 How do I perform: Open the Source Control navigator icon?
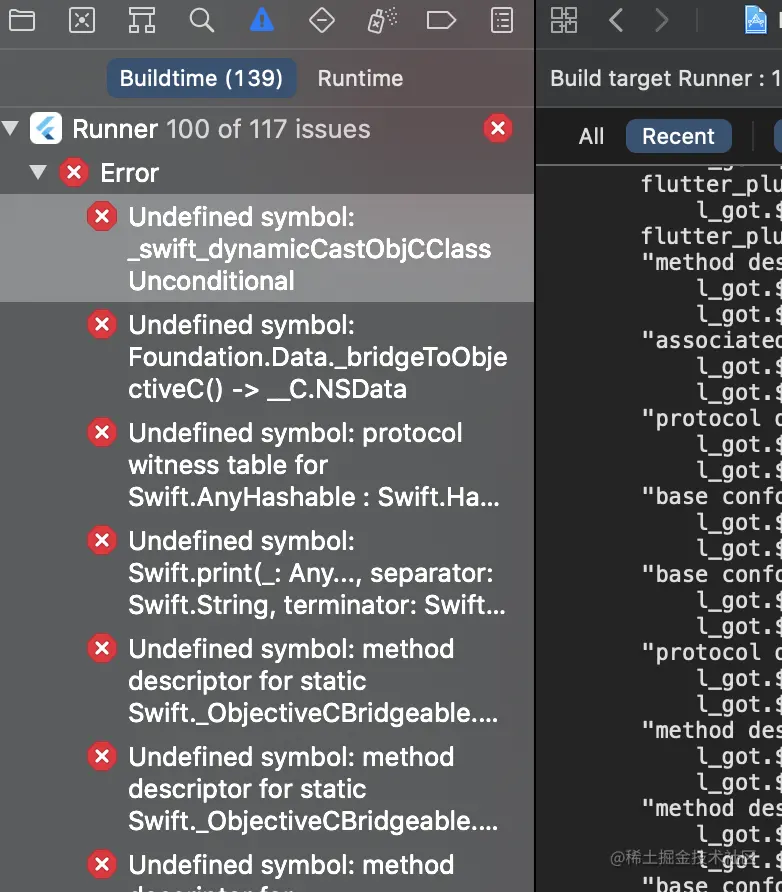(x=82, y=19)
